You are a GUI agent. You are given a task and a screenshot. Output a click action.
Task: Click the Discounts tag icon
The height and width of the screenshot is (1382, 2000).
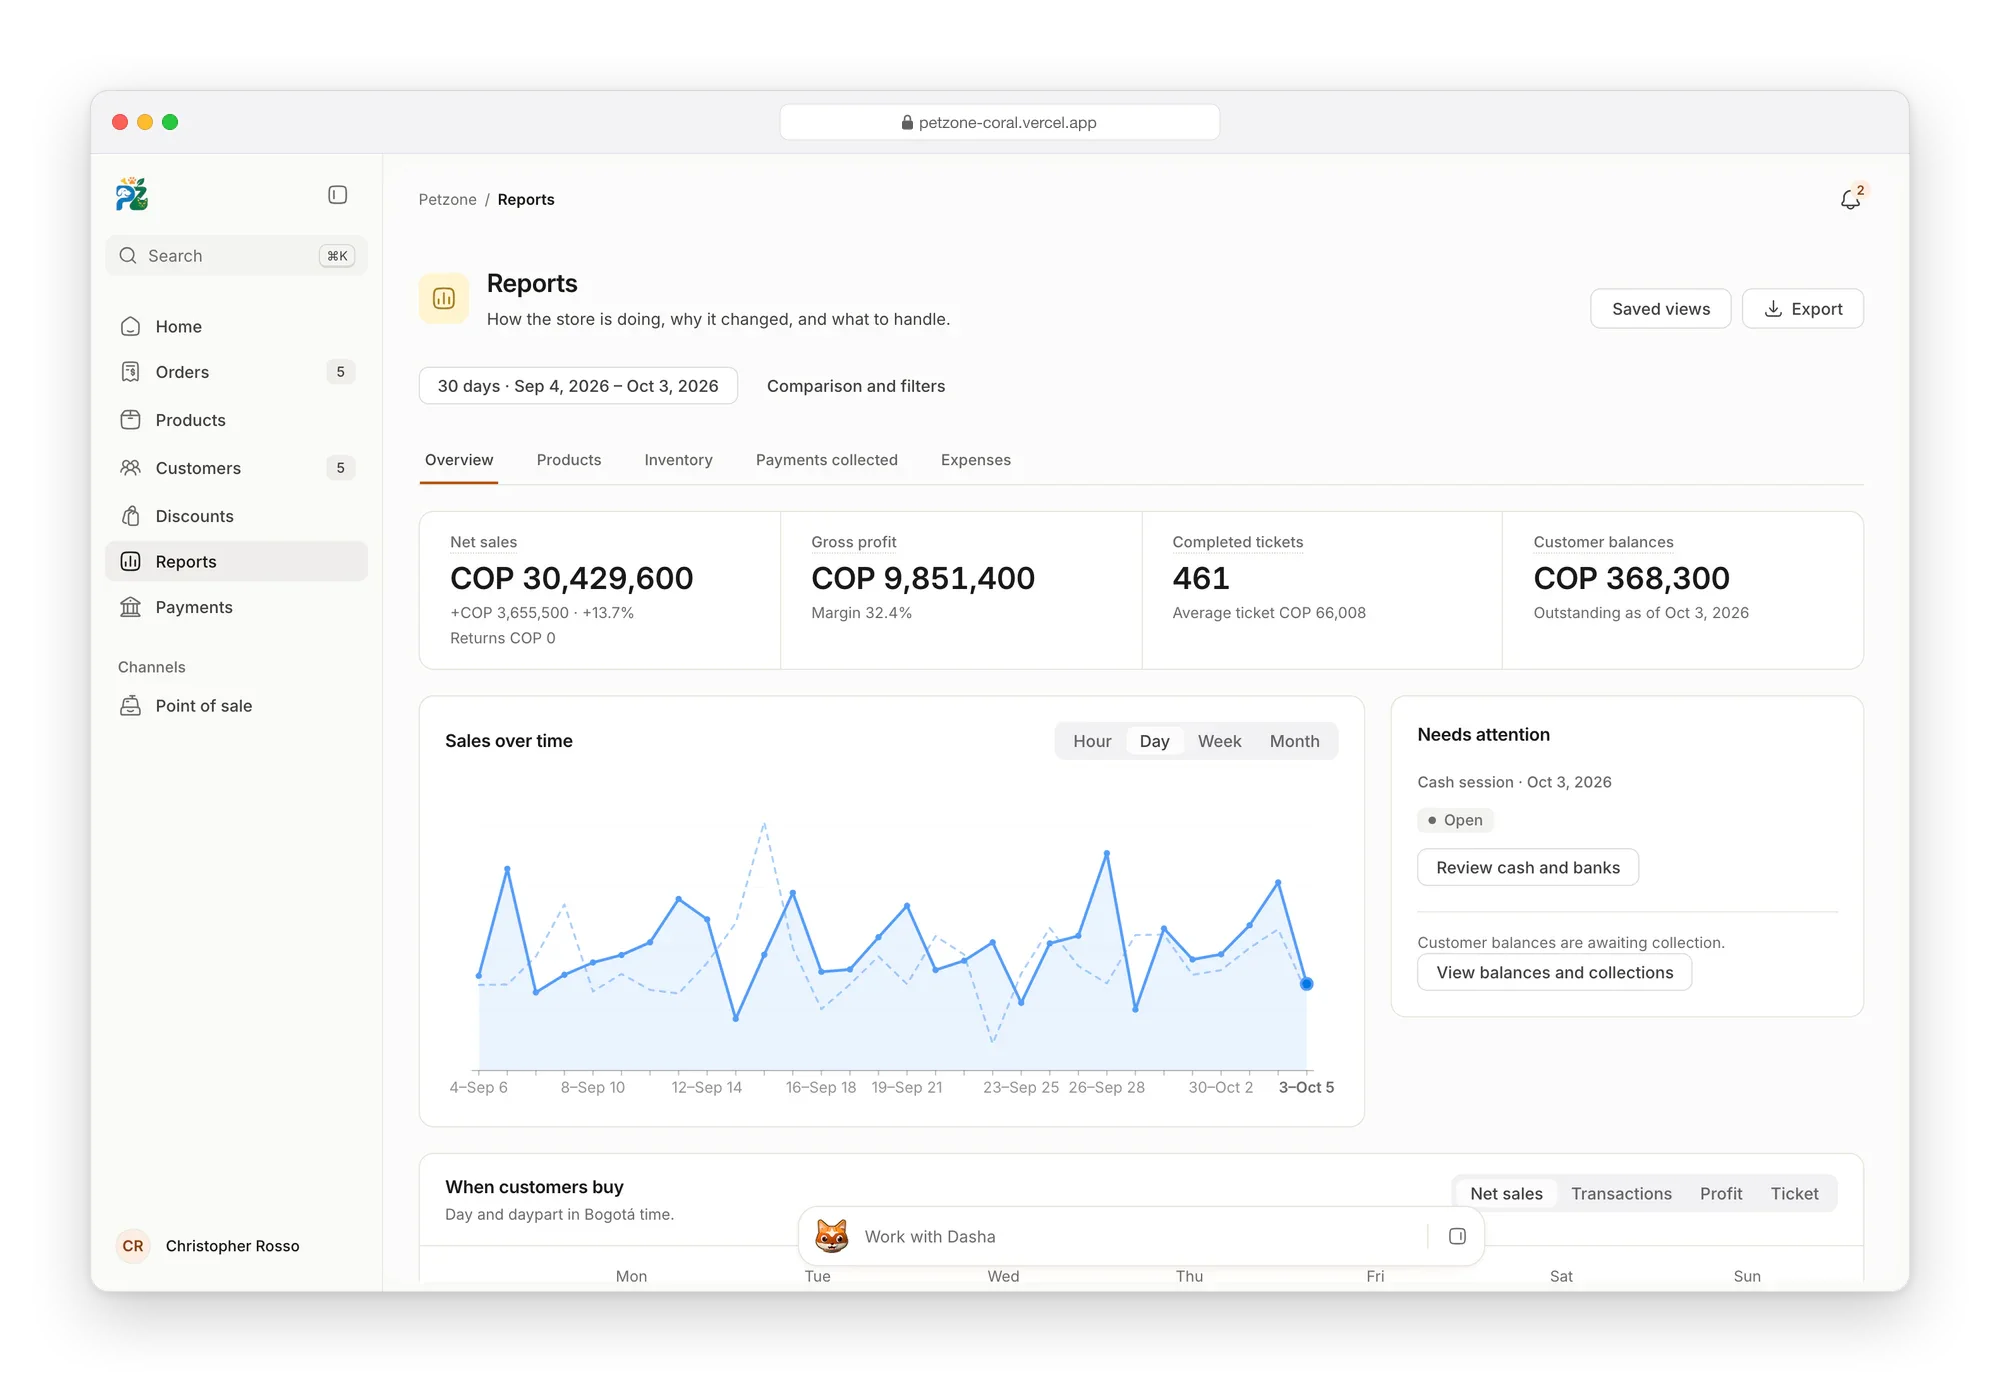click(130, 516)
